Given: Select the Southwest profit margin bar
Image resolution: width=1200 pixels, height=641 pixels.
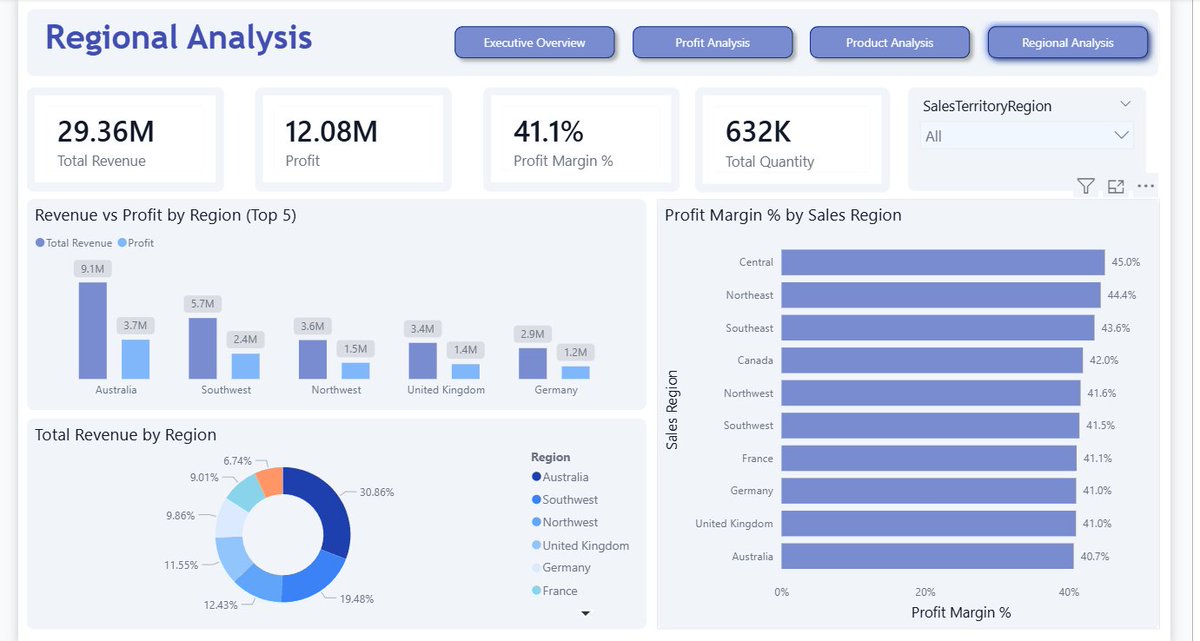Looking at the screenshot, I should (x=930, y=425).
